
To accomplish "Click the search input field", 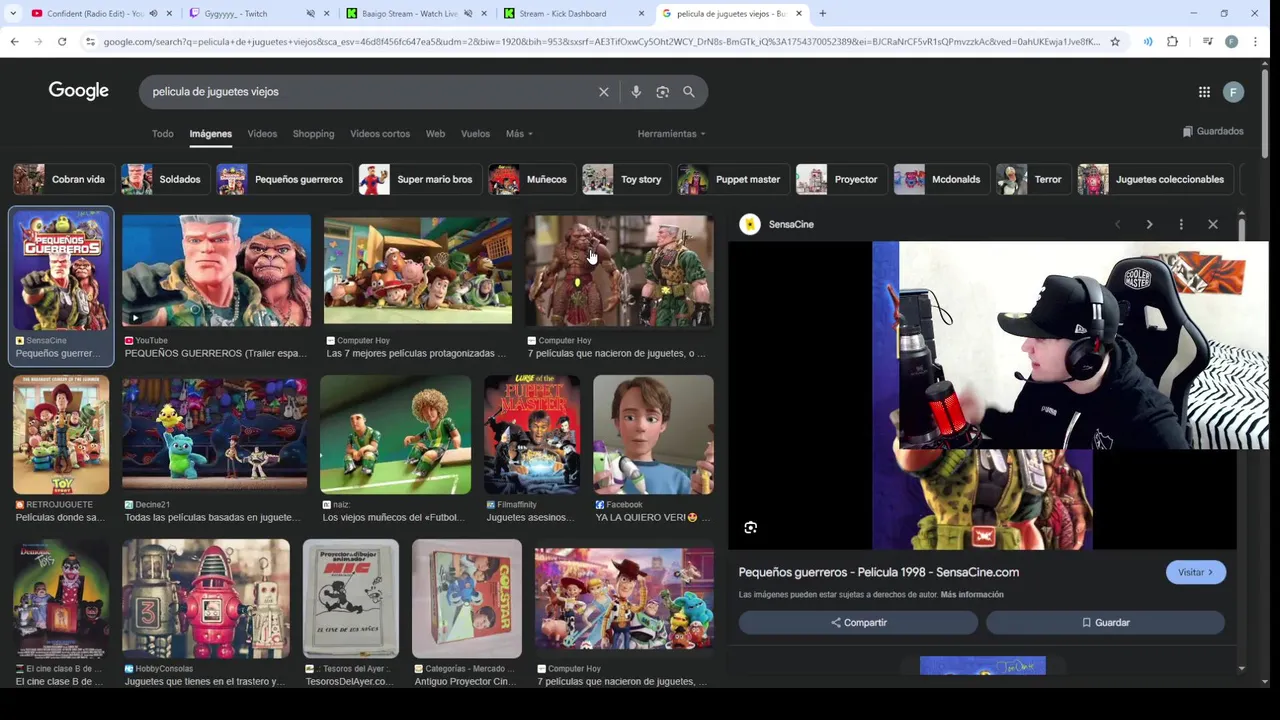I will tap(370, 92).
